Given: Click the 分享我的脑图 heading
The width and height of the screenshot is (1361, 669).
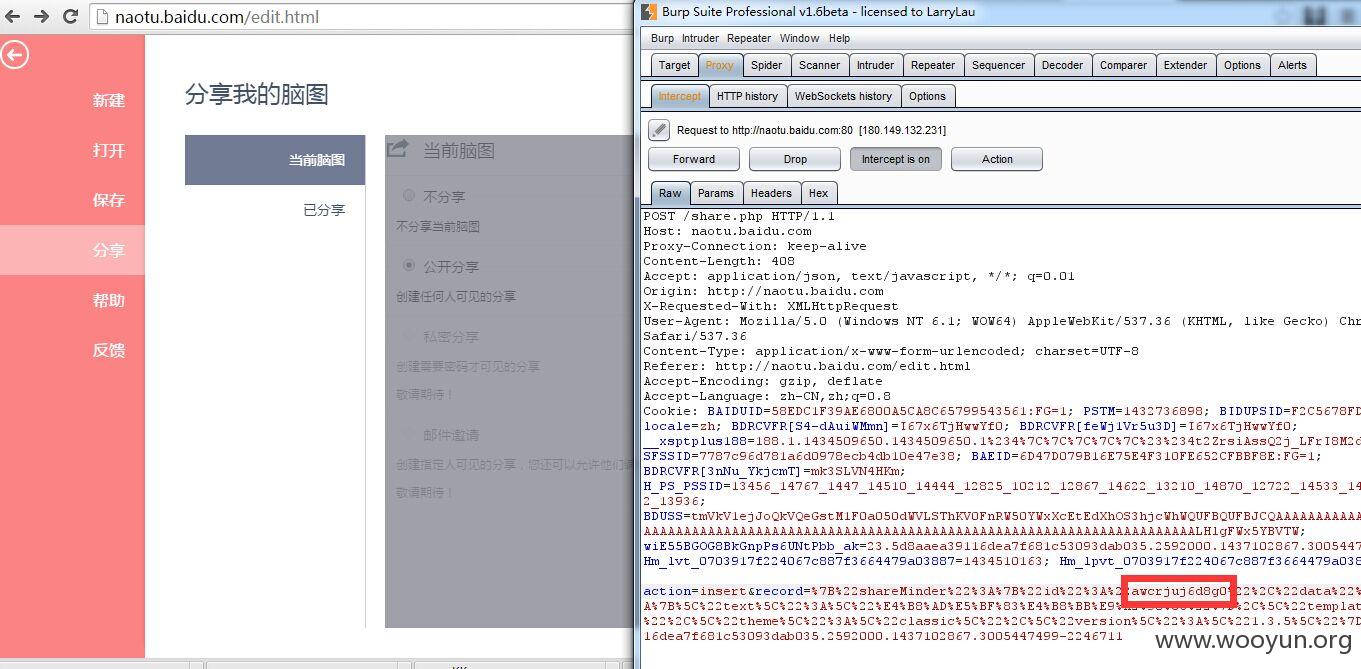Looking at the screenshot, I should (x=257, y=95).
